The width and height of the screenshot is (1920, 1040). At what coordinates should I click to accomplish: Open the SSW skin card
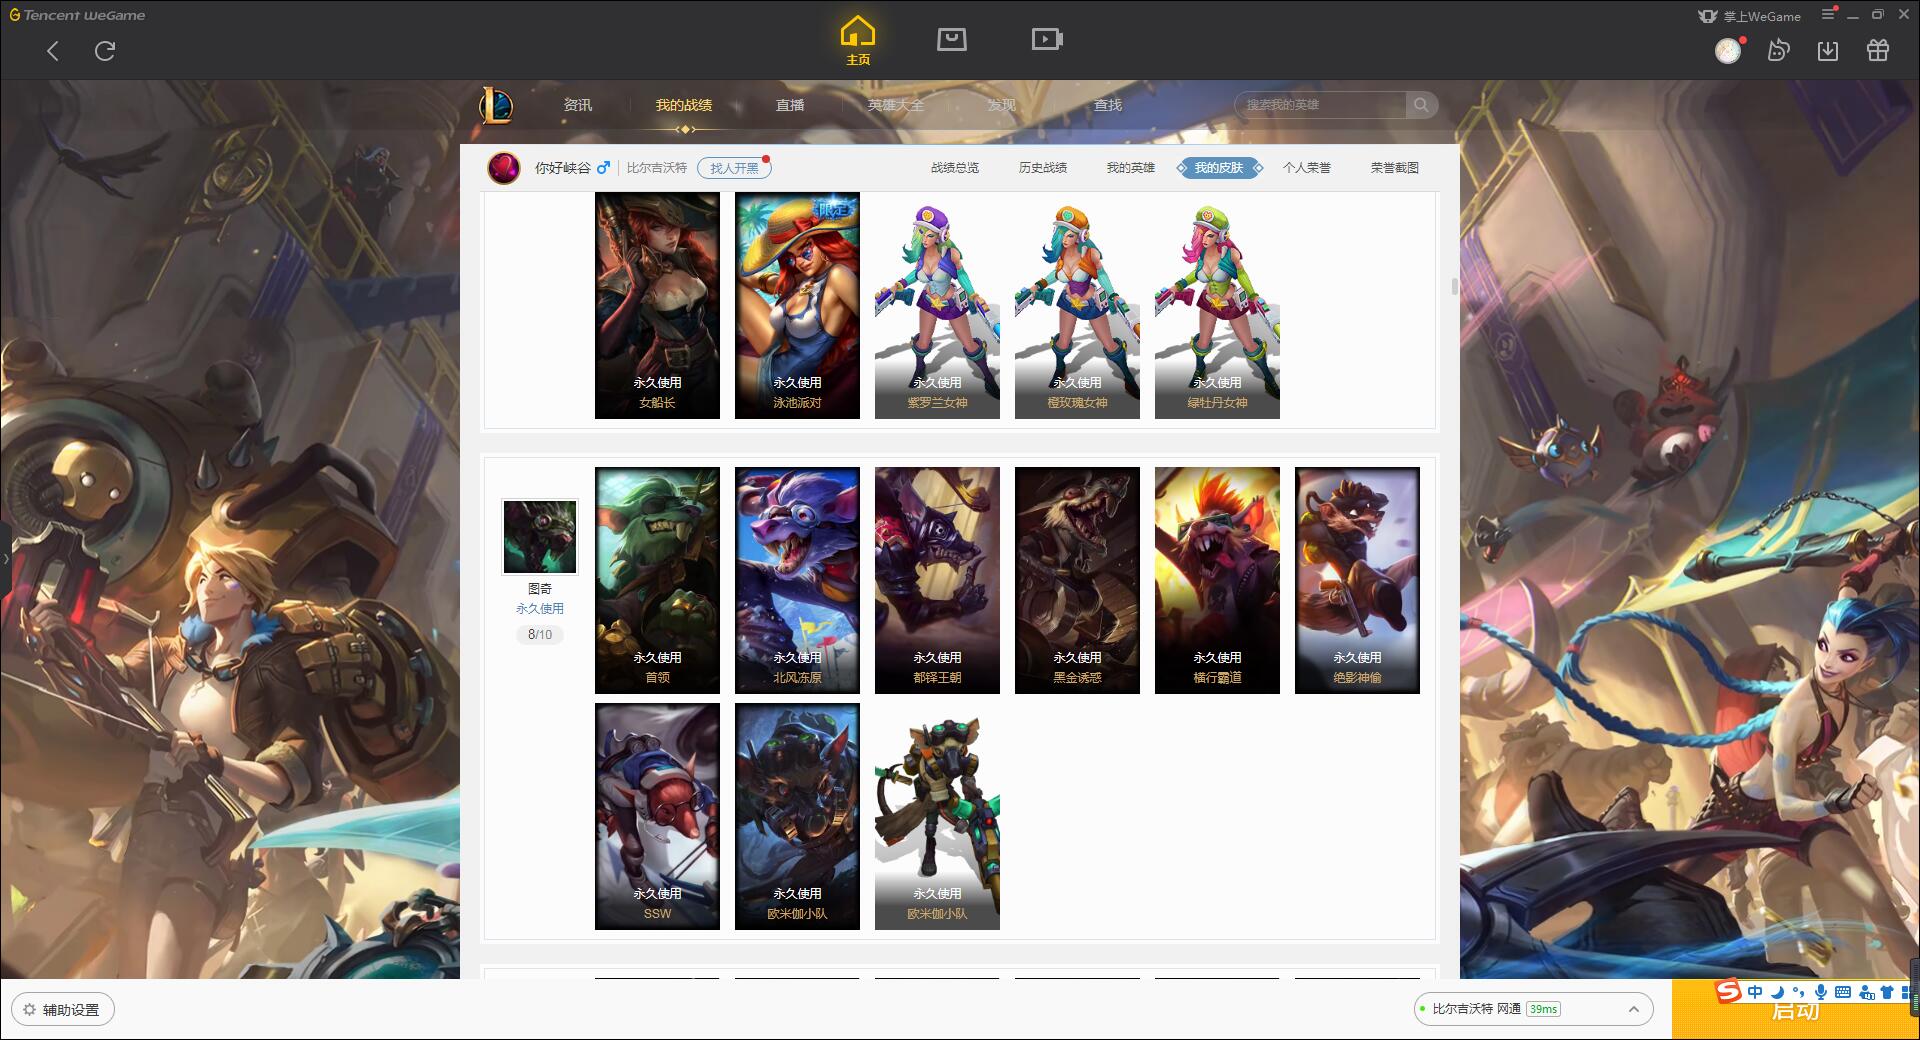pyautogui.click(x=657, y=816)
